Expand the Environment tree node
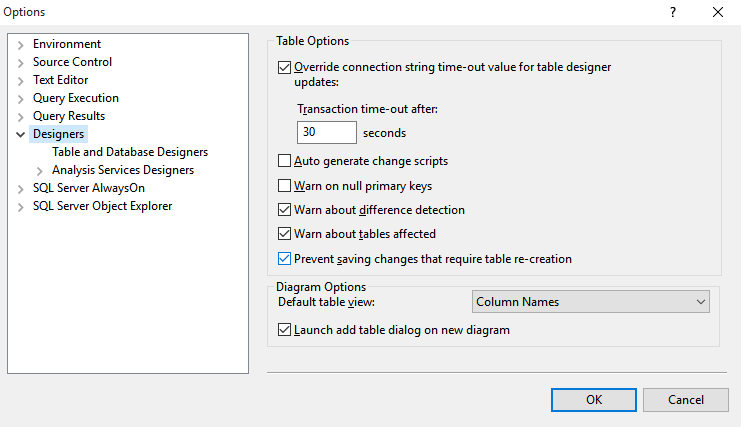Screen dimensions: 741x427 click(20, 45)
